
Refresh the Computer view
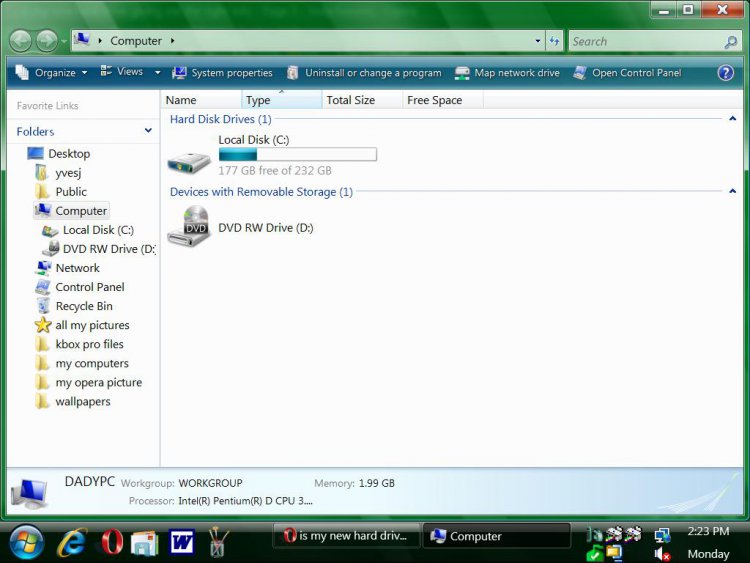pyautogui.click(x=554, y=41)
